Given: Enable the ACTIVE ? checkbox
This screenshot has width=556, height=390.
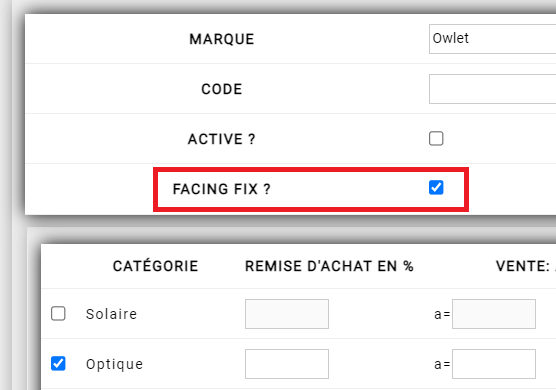Looking at the screenshot, I should click(x=436, y=139).
